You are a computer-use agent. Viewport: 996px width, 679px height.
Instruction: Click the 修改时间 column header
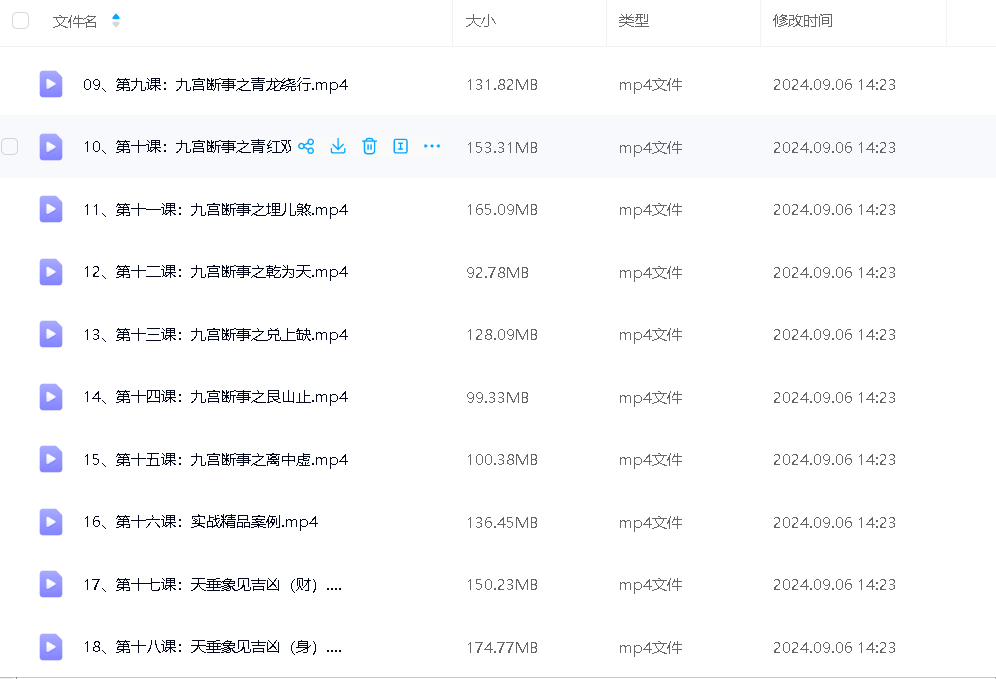(x=802, y=21)
